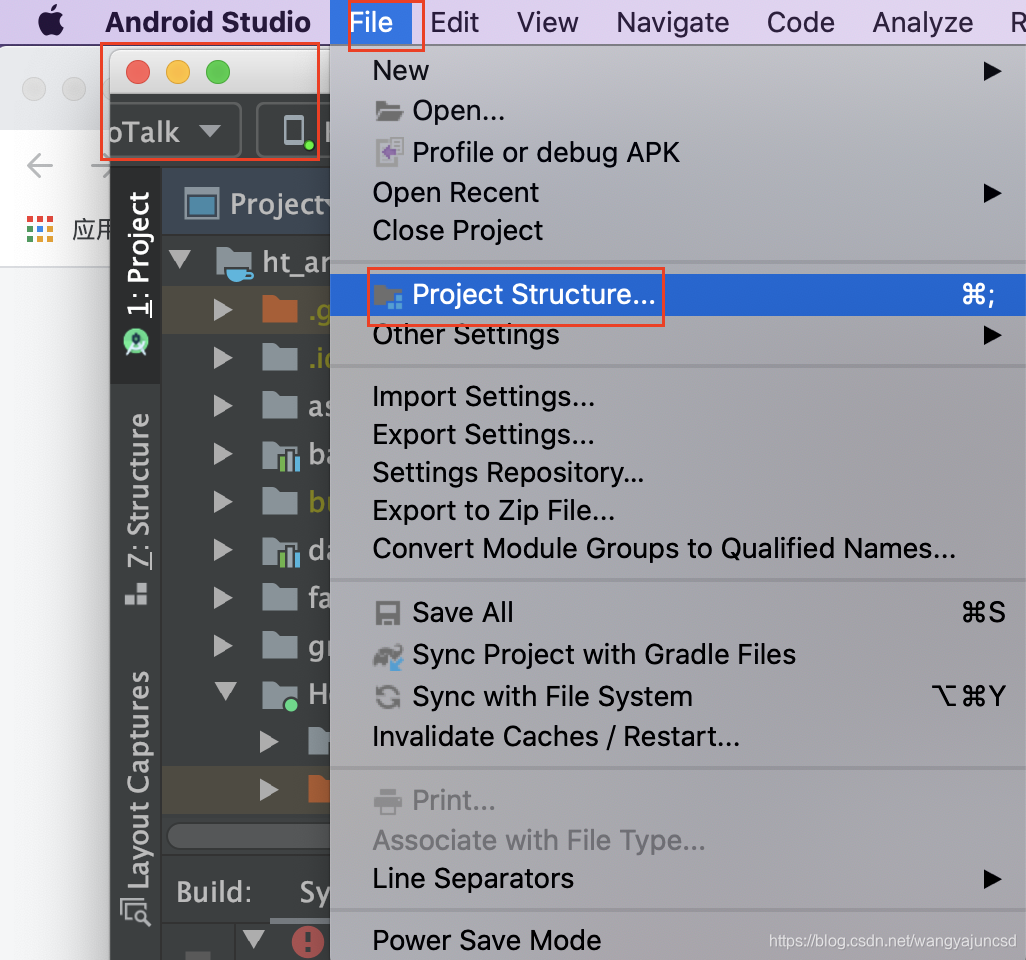The image size is (1026, 960).
Task: Select Invalidate Caches / Restart...
Action: pyautogui.click(x=678, y=737)
